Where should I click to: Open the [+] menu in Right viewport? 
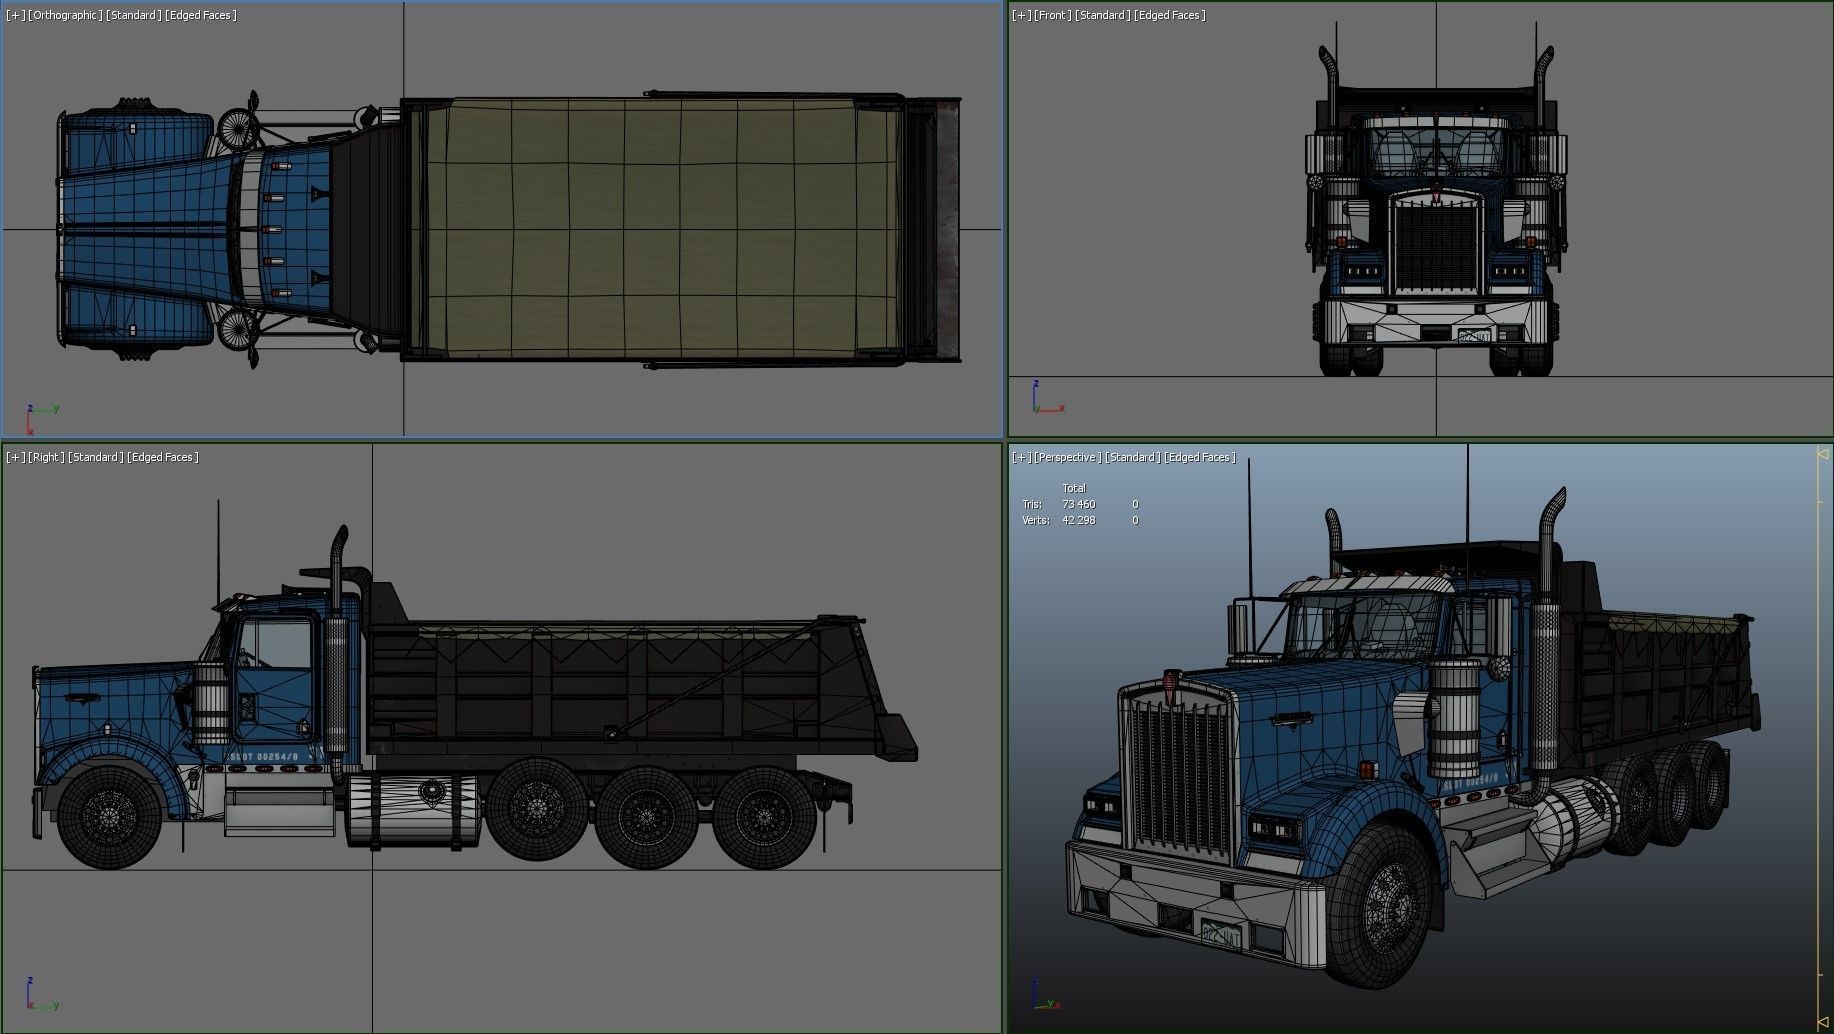click(15, 457)
